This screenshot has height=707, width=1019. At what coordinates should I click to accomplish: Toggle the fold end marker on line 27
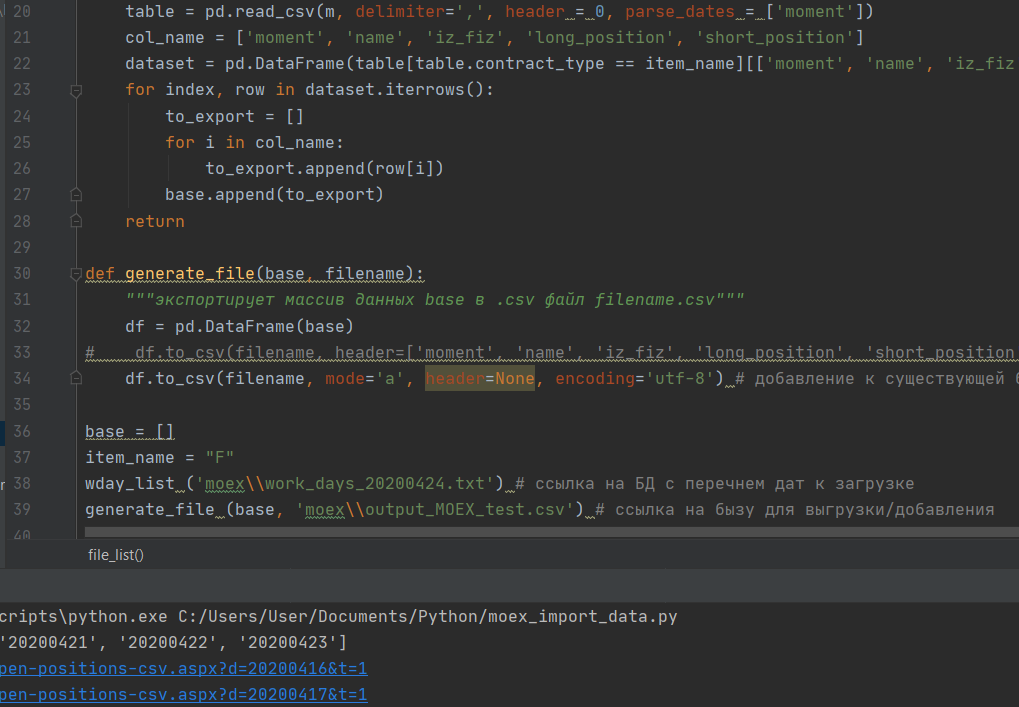(76, 194)
